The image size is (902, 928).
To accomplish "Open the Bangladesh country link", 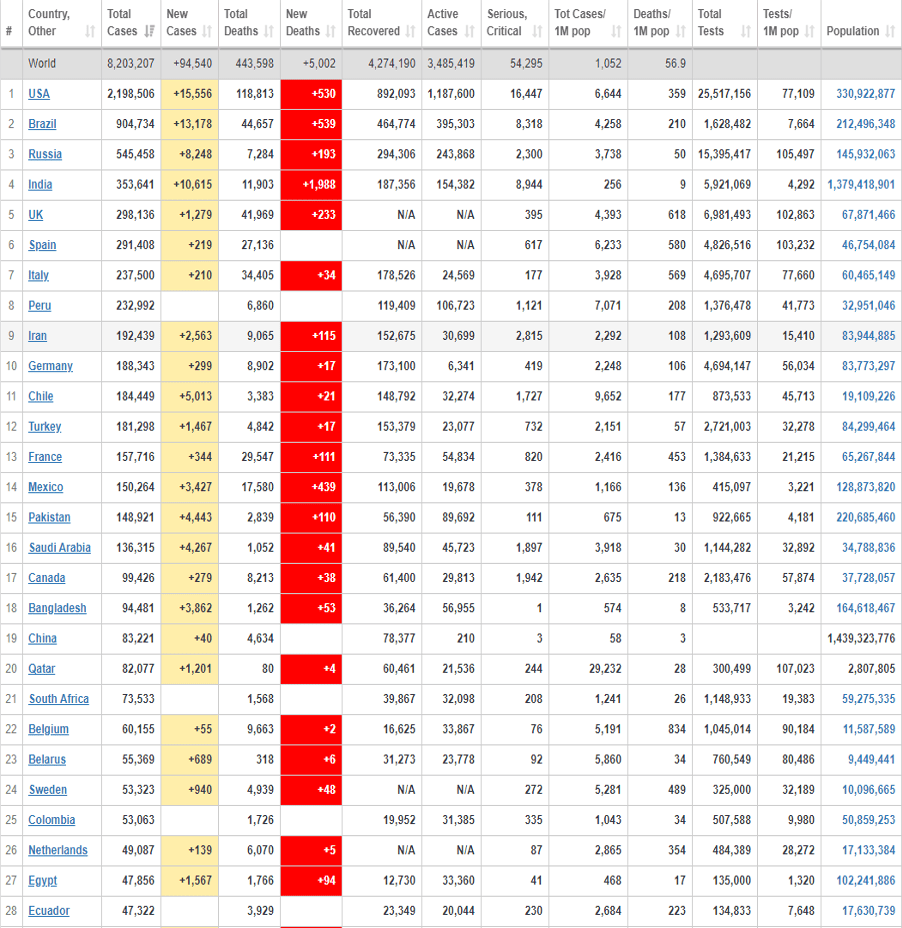I will point(57,608).
